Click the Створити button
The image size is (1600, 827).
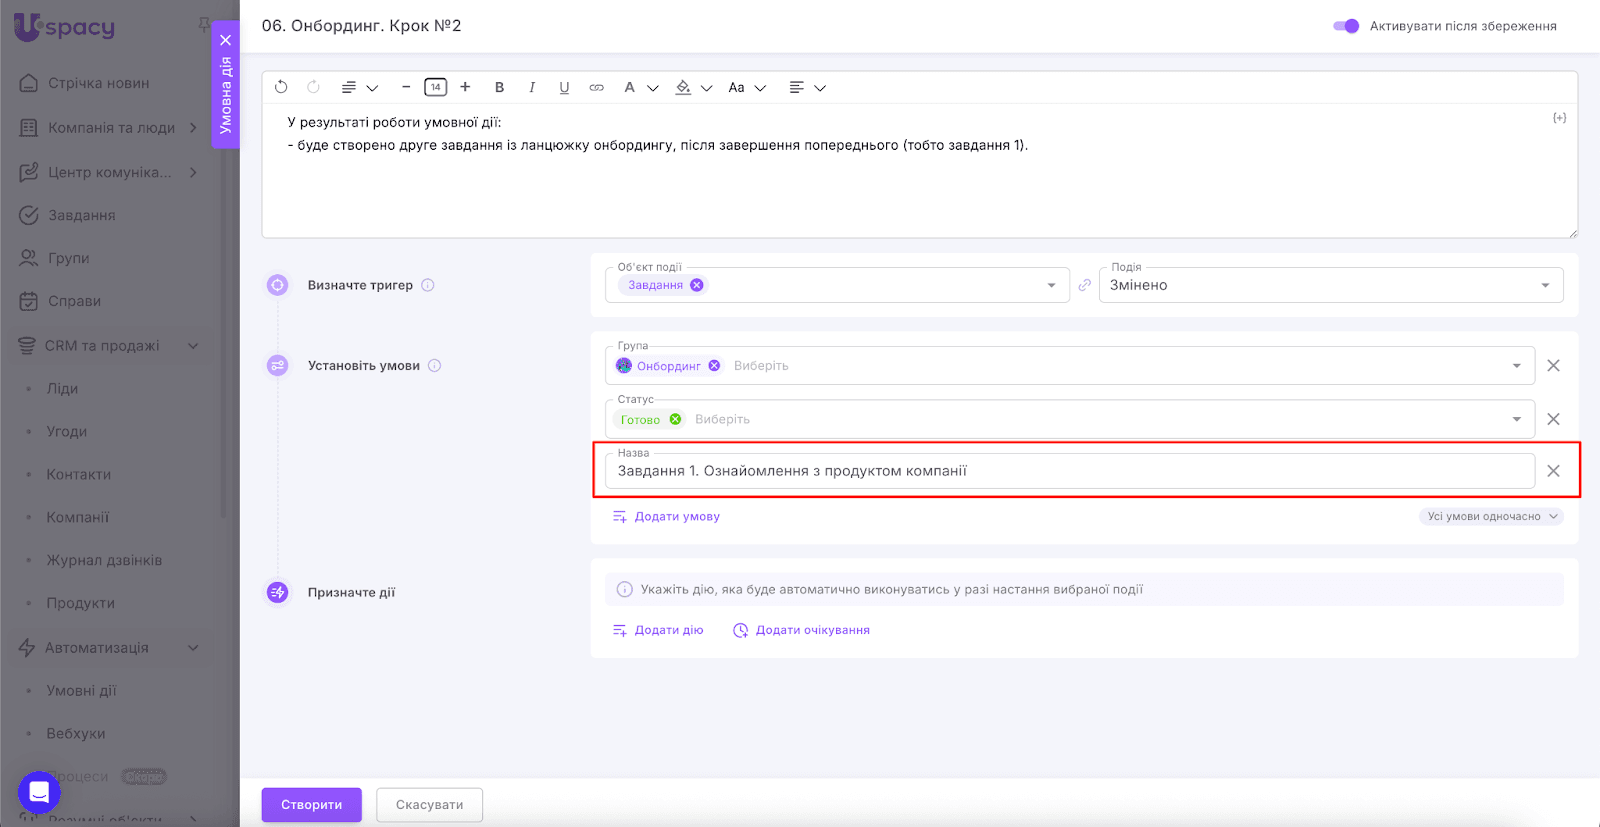tap(311, 804)
